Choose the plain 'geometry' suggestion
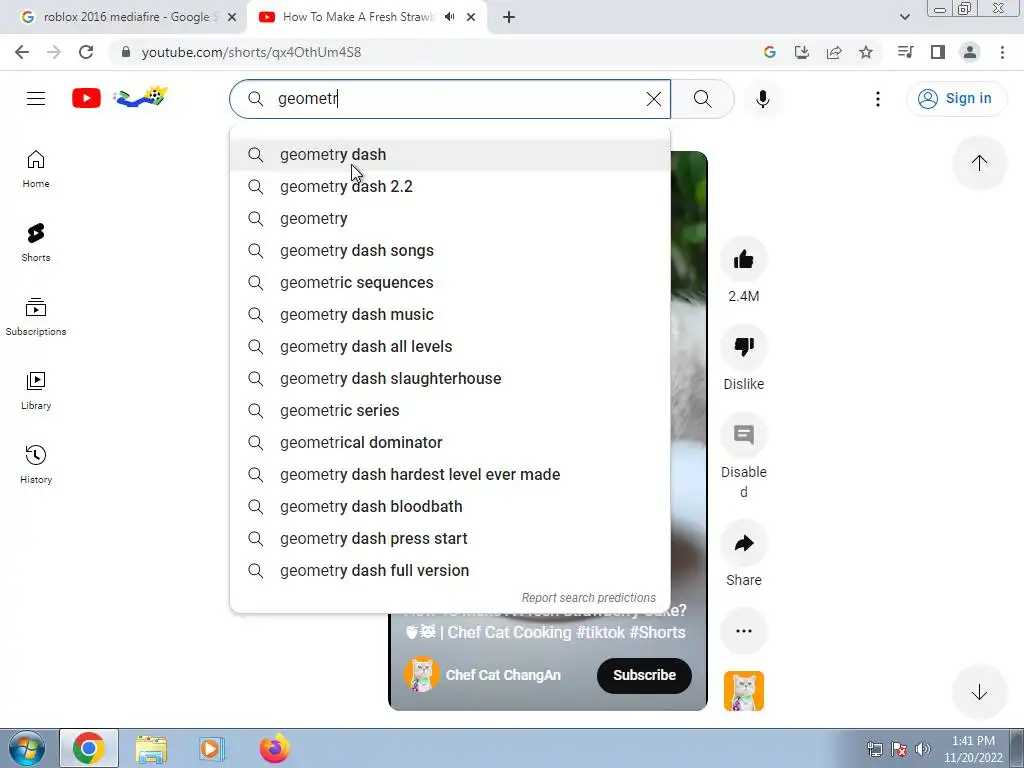The width and height of the screenshot is (1024, 768). pyautogui.click(x=450, y=219)
